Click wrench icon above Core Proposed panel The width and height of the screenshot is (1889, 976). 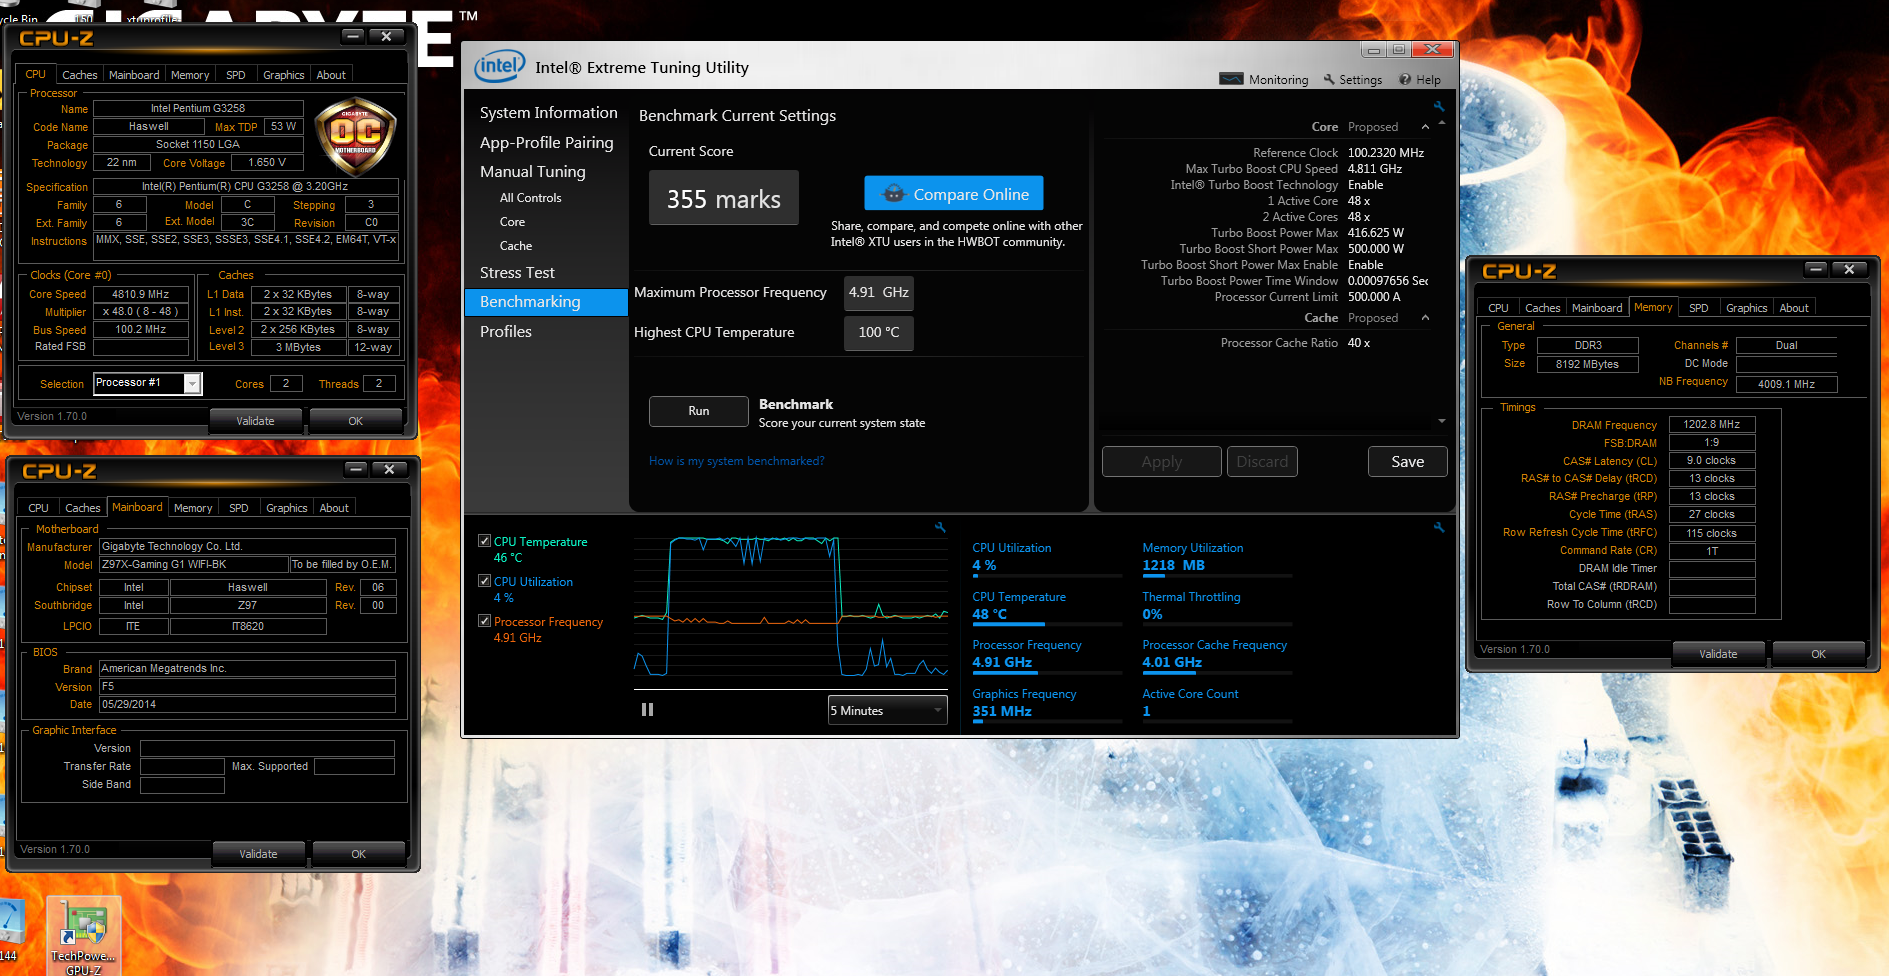1439,106
